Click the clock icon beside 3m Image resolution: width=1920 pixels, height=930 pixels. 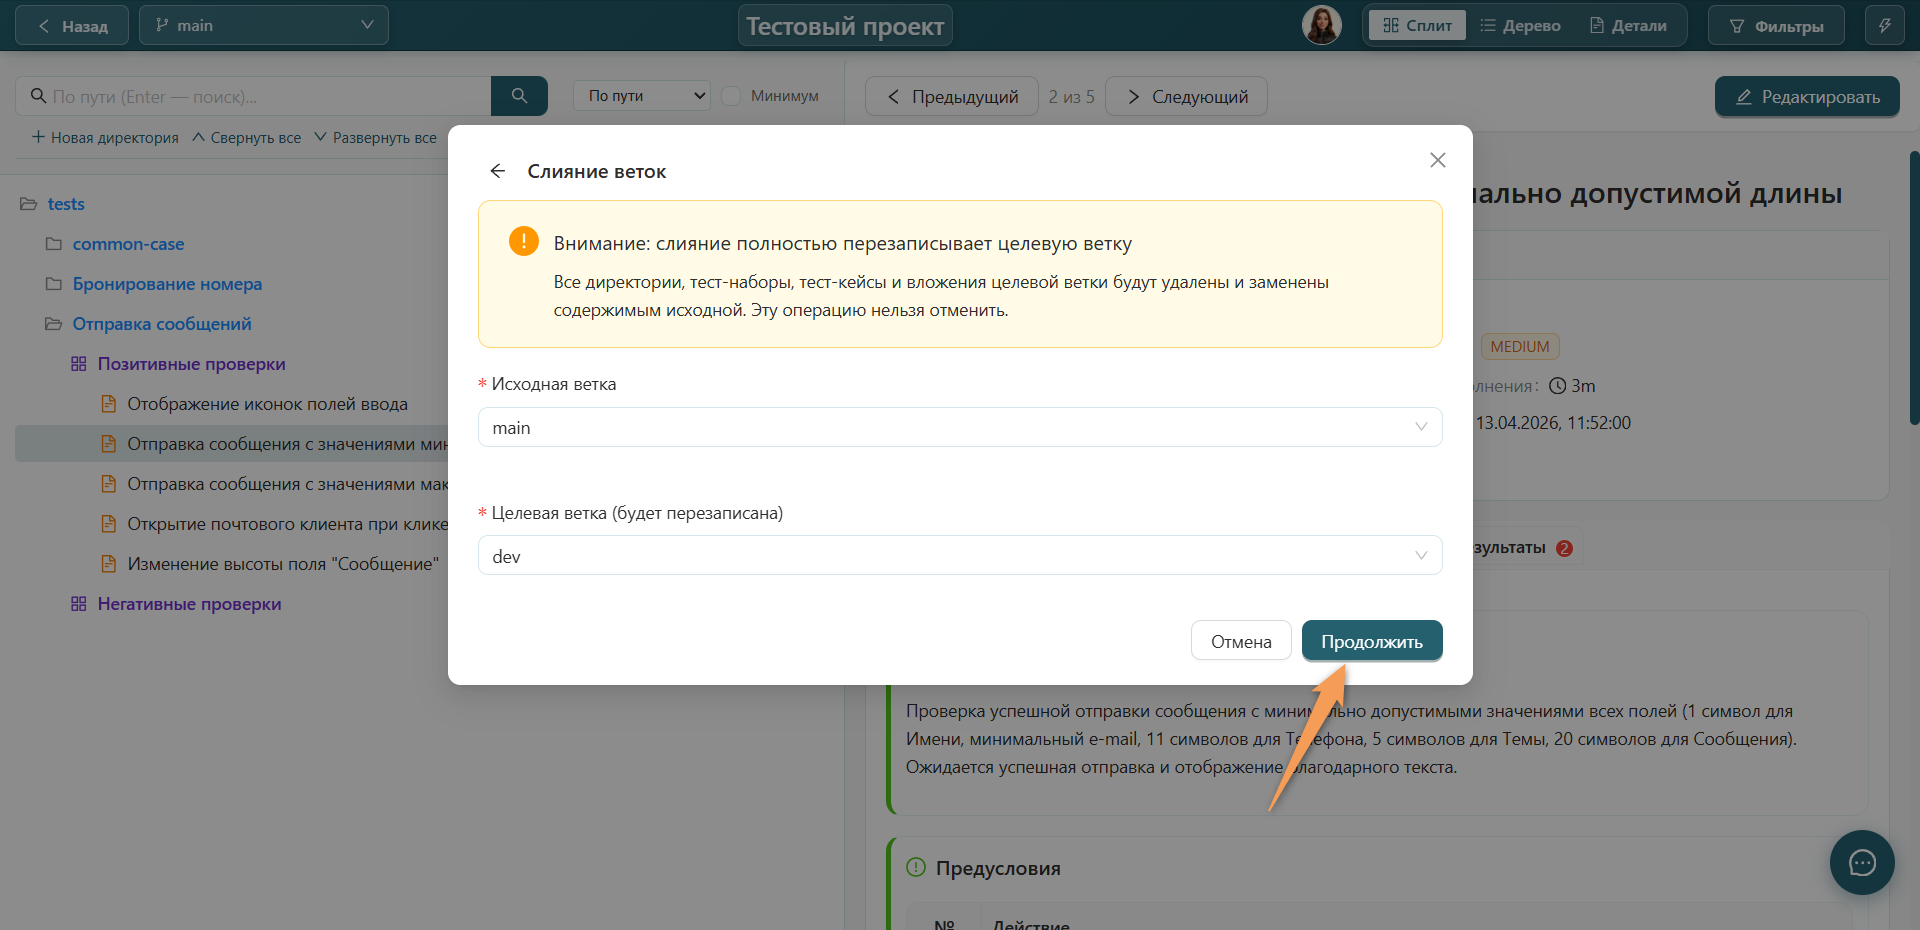(x=1557, y=386)
